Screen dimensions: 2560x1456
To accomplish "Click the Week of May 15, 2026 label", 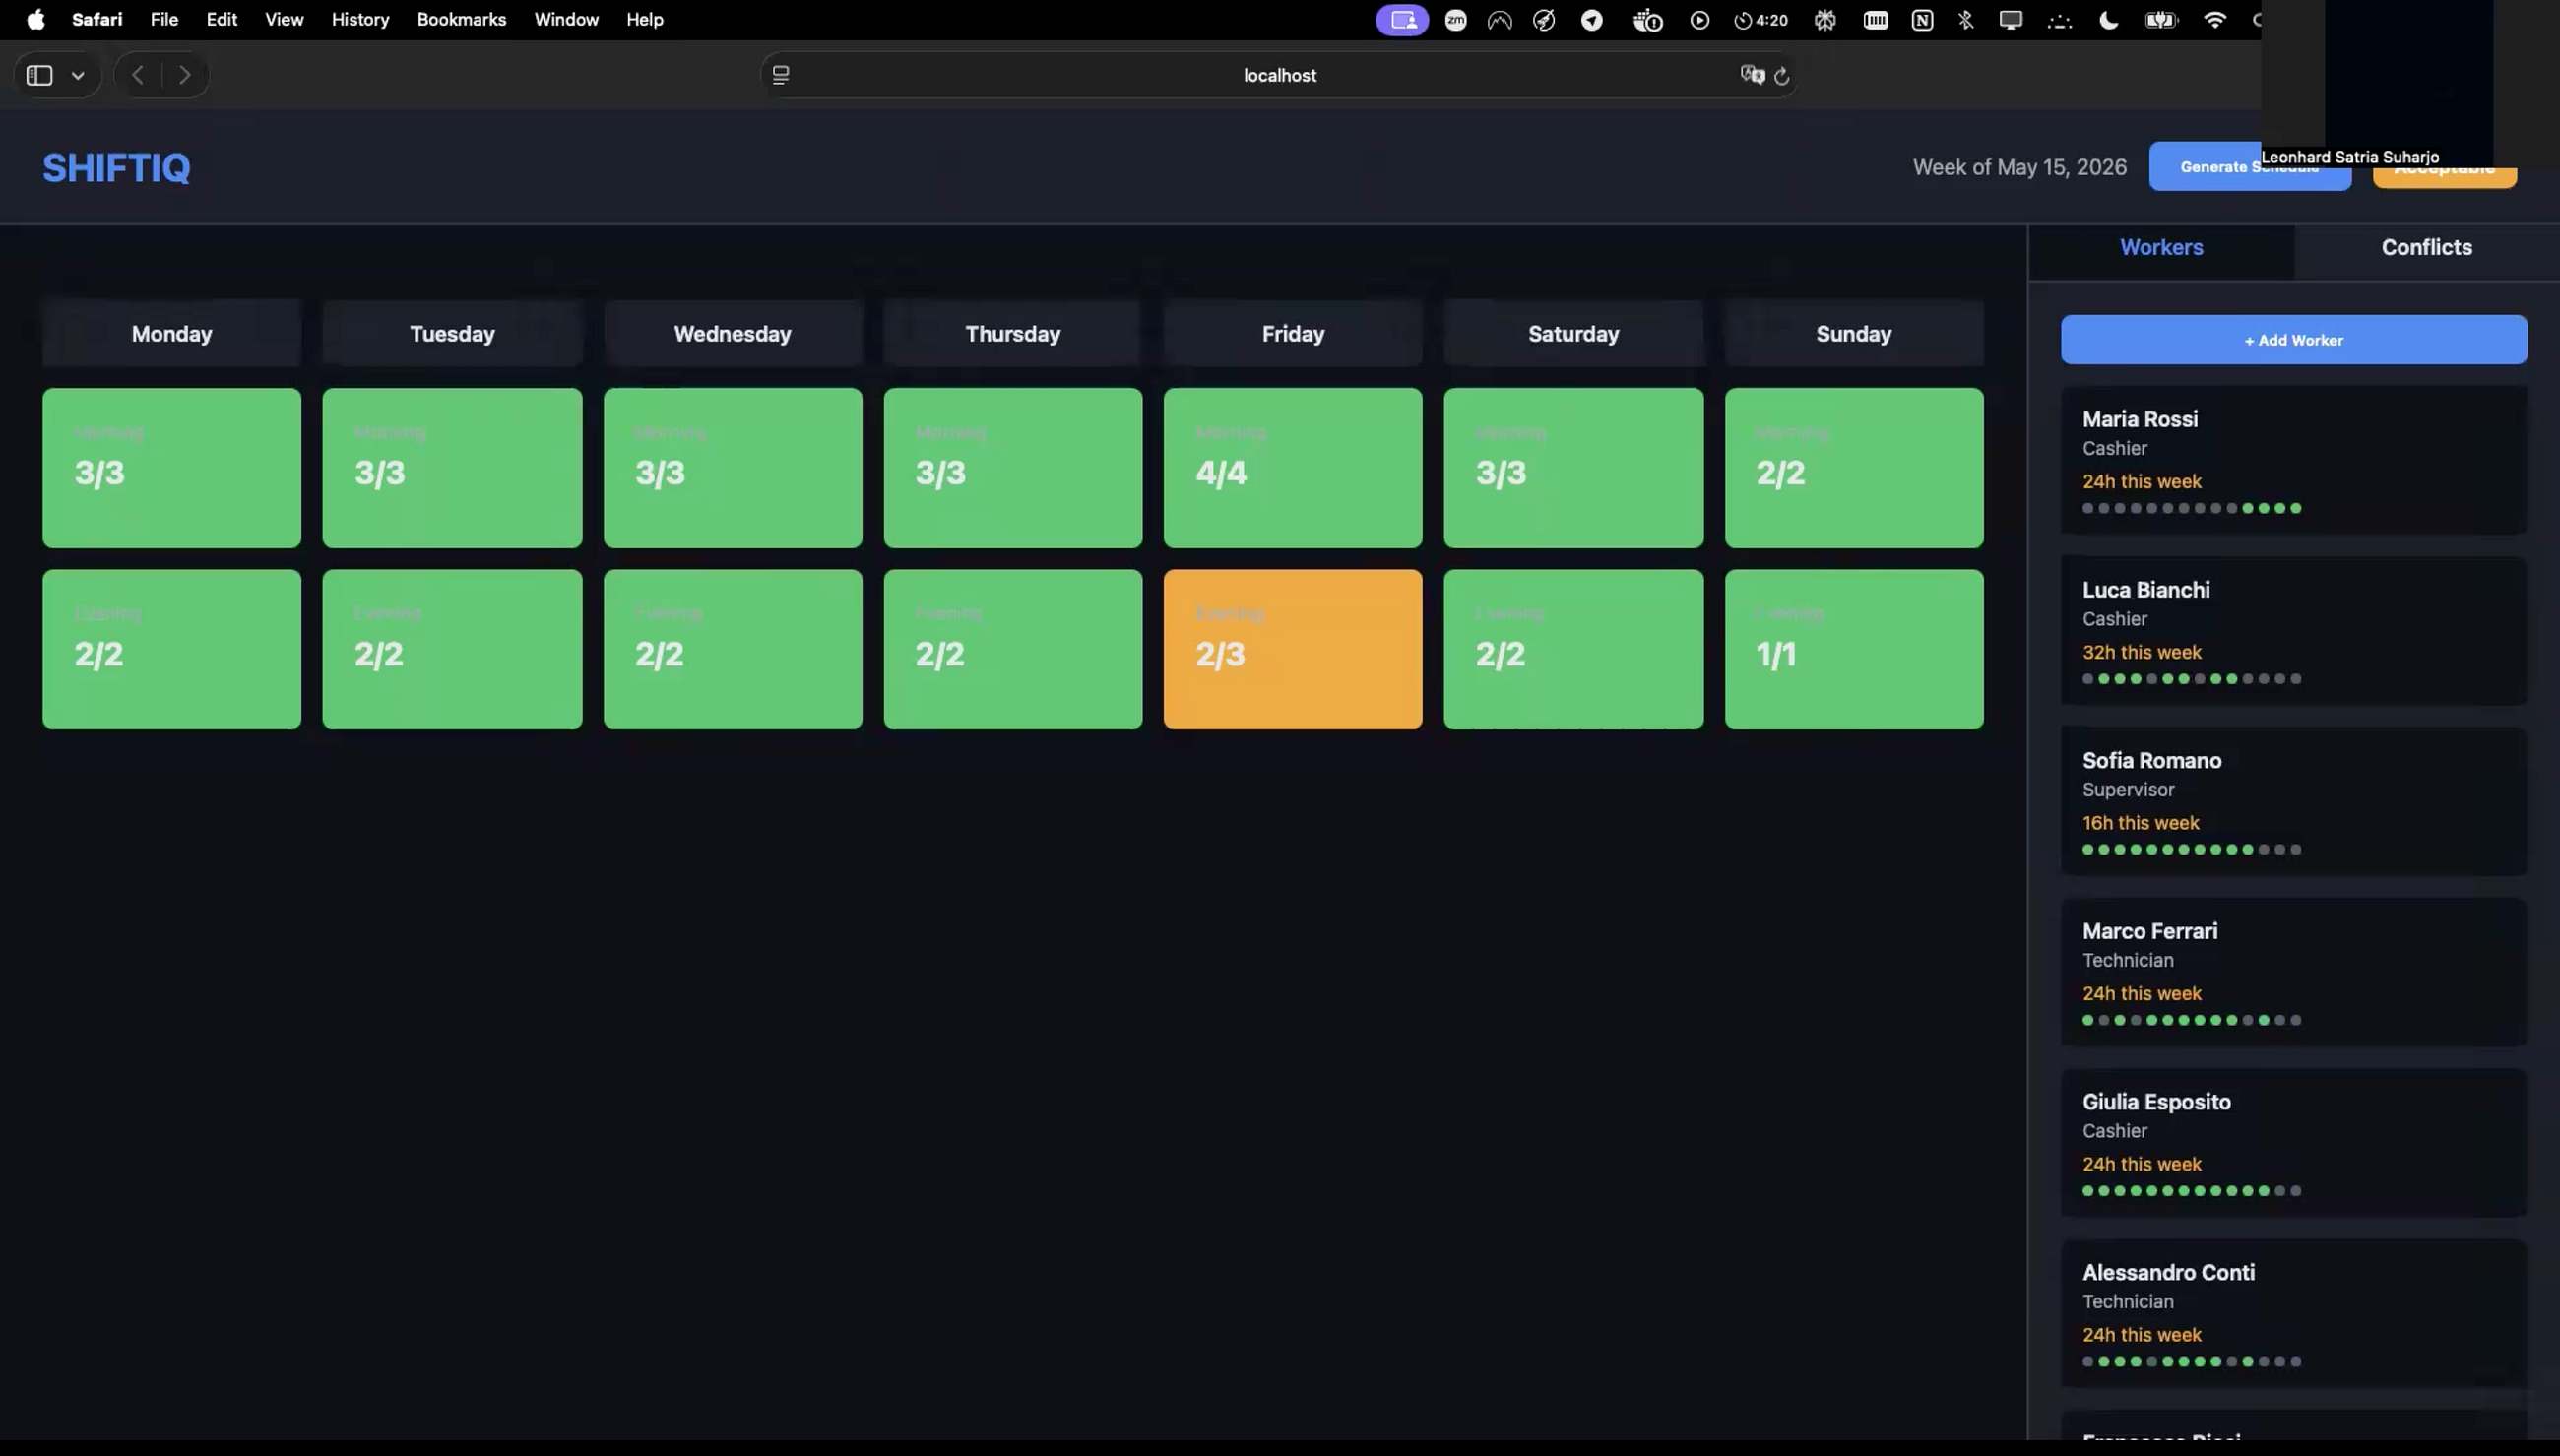I will click(x=2019, y=167).
